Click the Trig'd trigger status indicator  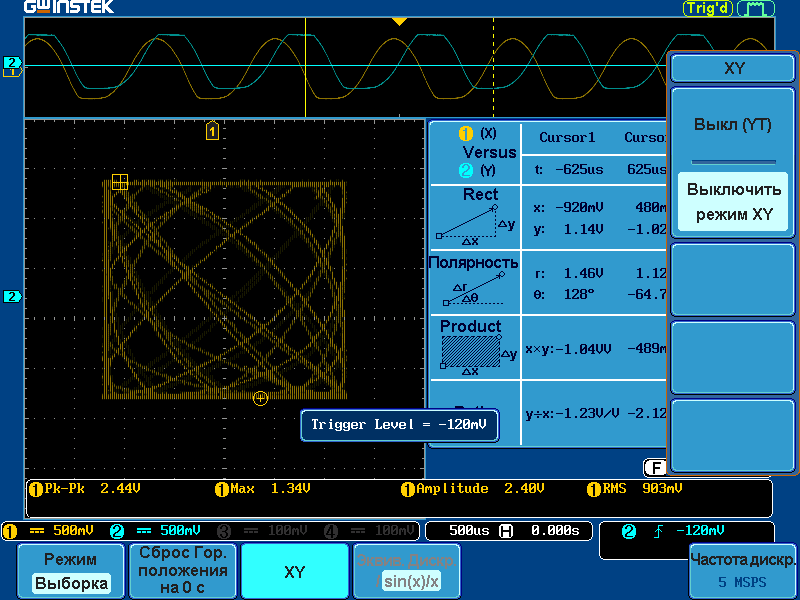click(707, 8)
